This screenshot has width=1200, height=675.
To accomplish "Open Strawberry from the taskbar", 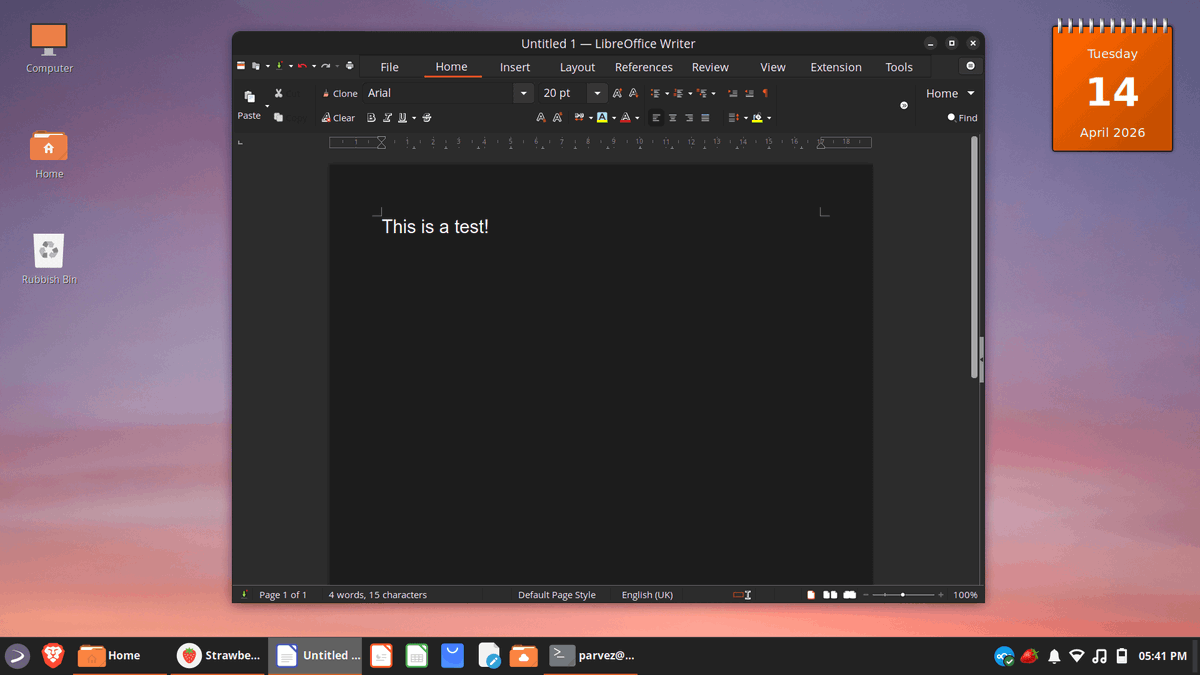I will click(x=219, y=656).
